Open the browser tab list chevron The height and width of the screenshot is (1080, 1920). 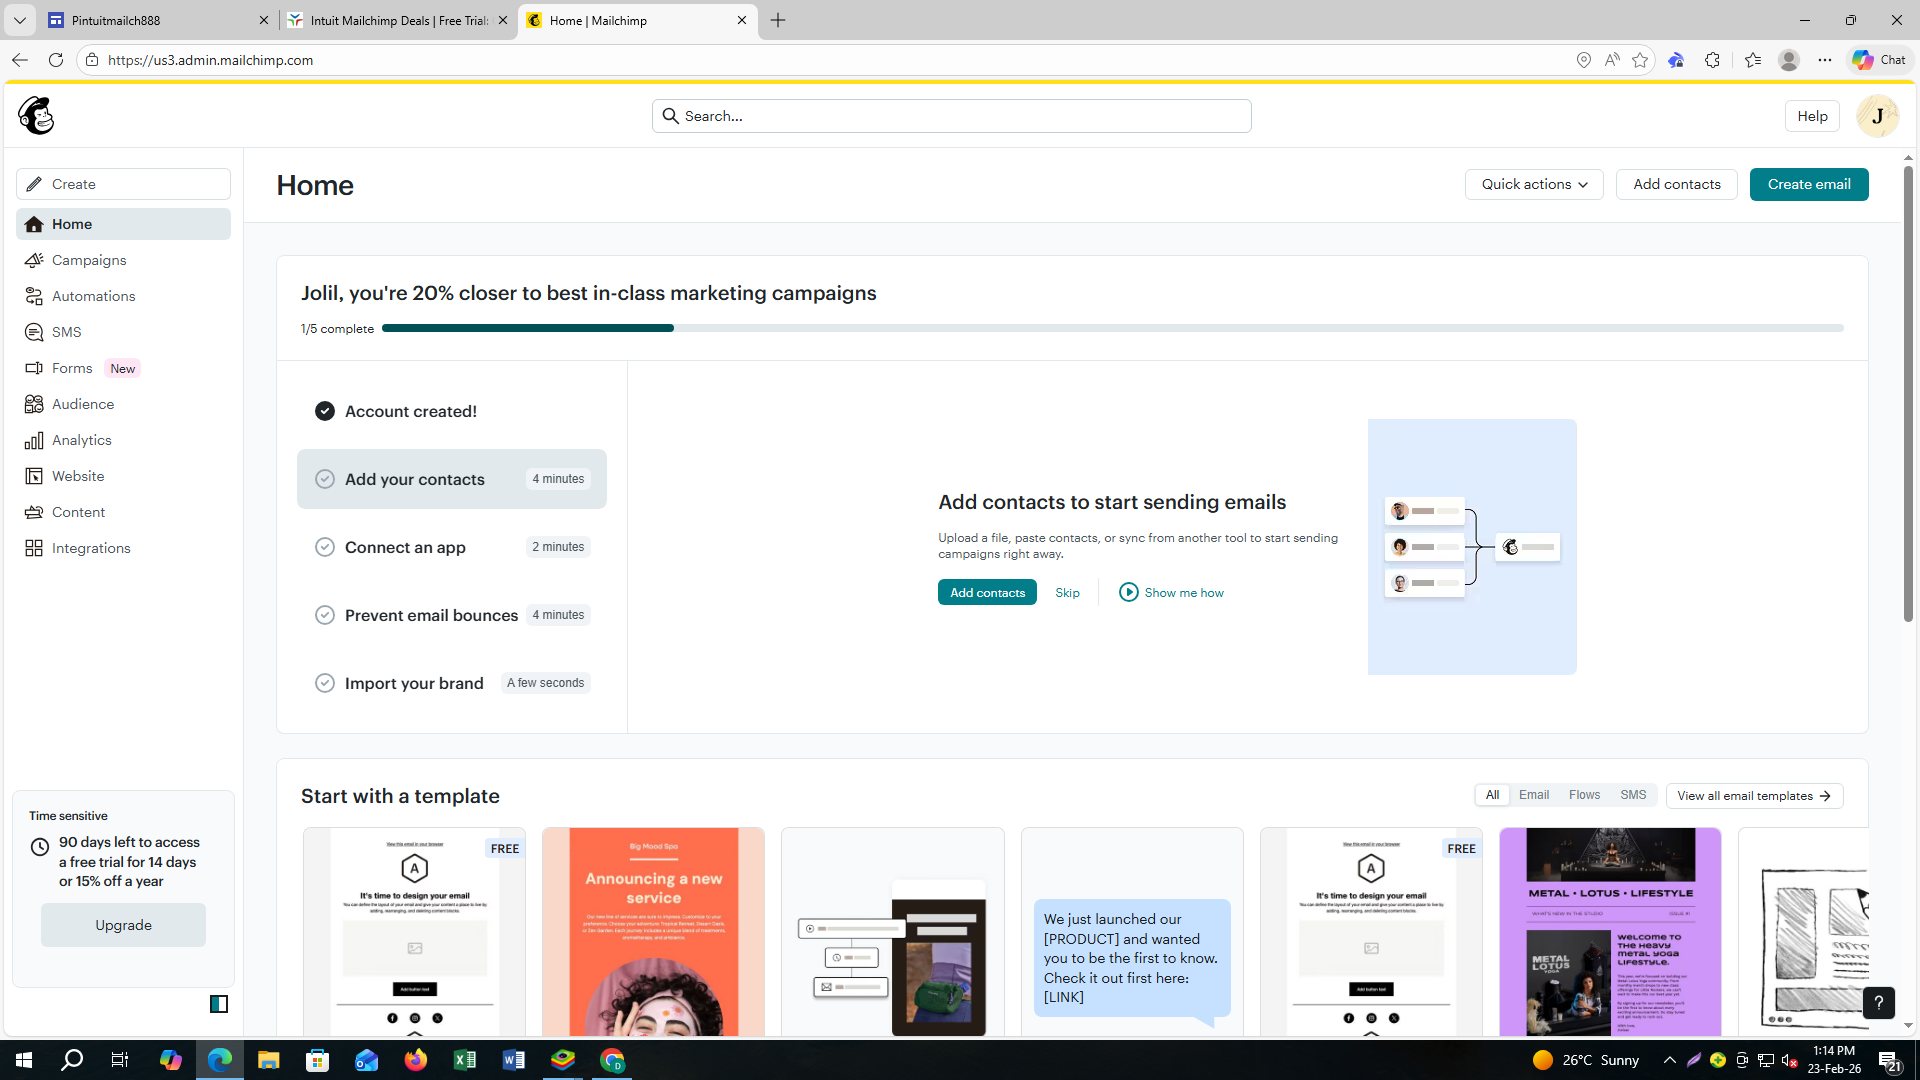point(20,20)
